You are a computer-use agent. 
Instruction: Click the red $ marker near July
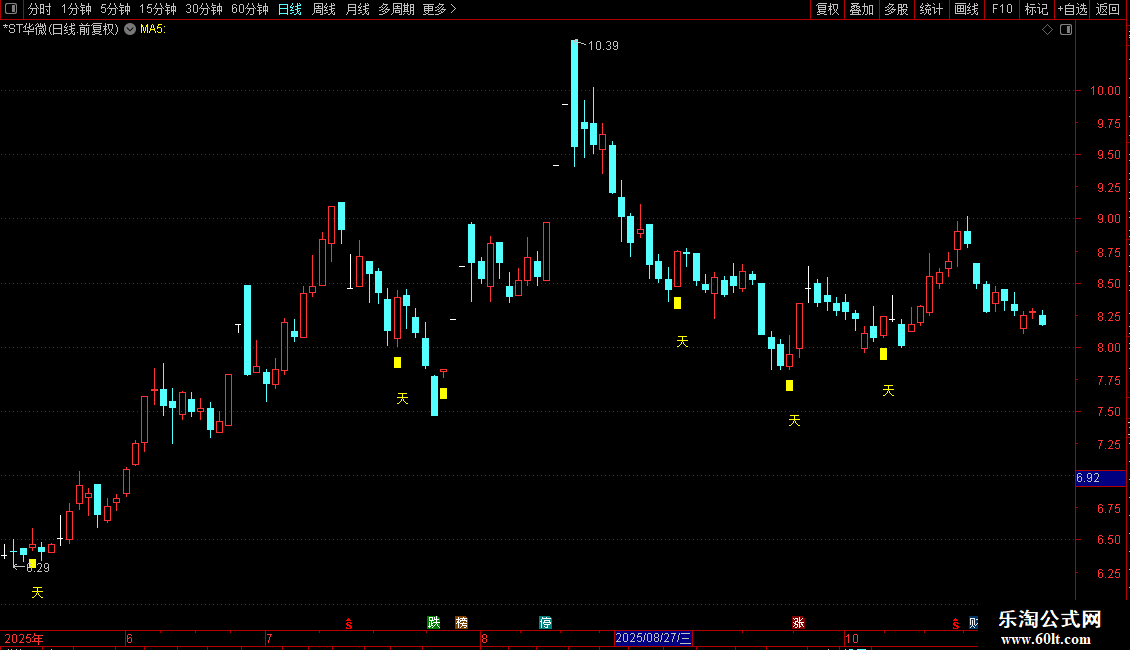tap(349, 624)
